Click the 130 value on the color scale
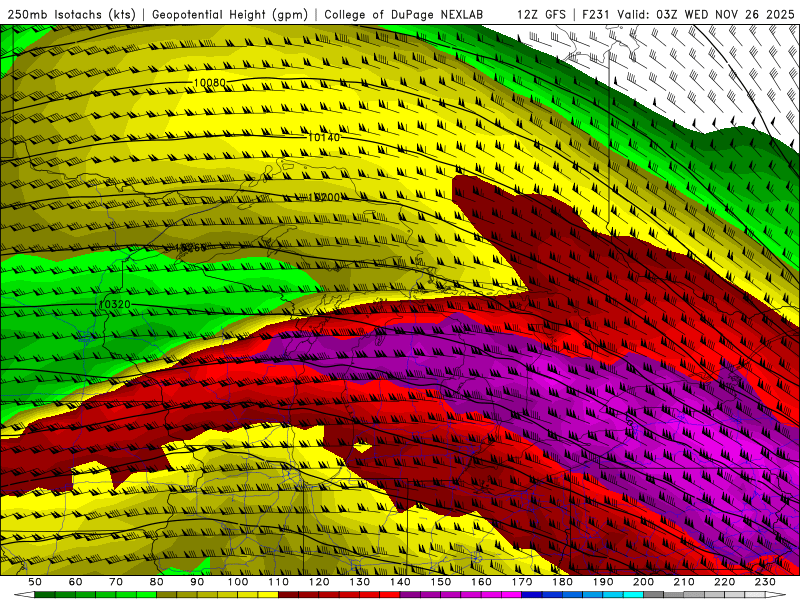Image resolution: width=800 pixels, height=600 pixels. tap(359, 582)
